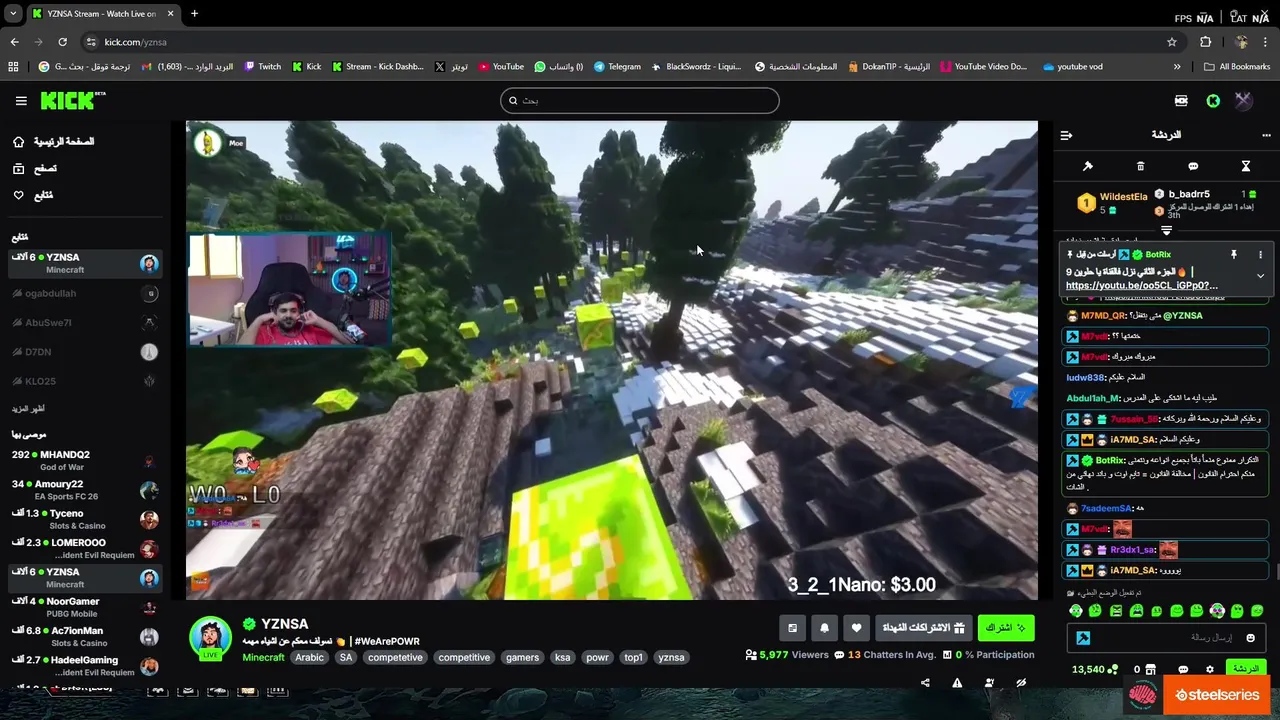Click the share icon below viewer stats
Screen dimensions: 1280x720
tap(925, 683)
